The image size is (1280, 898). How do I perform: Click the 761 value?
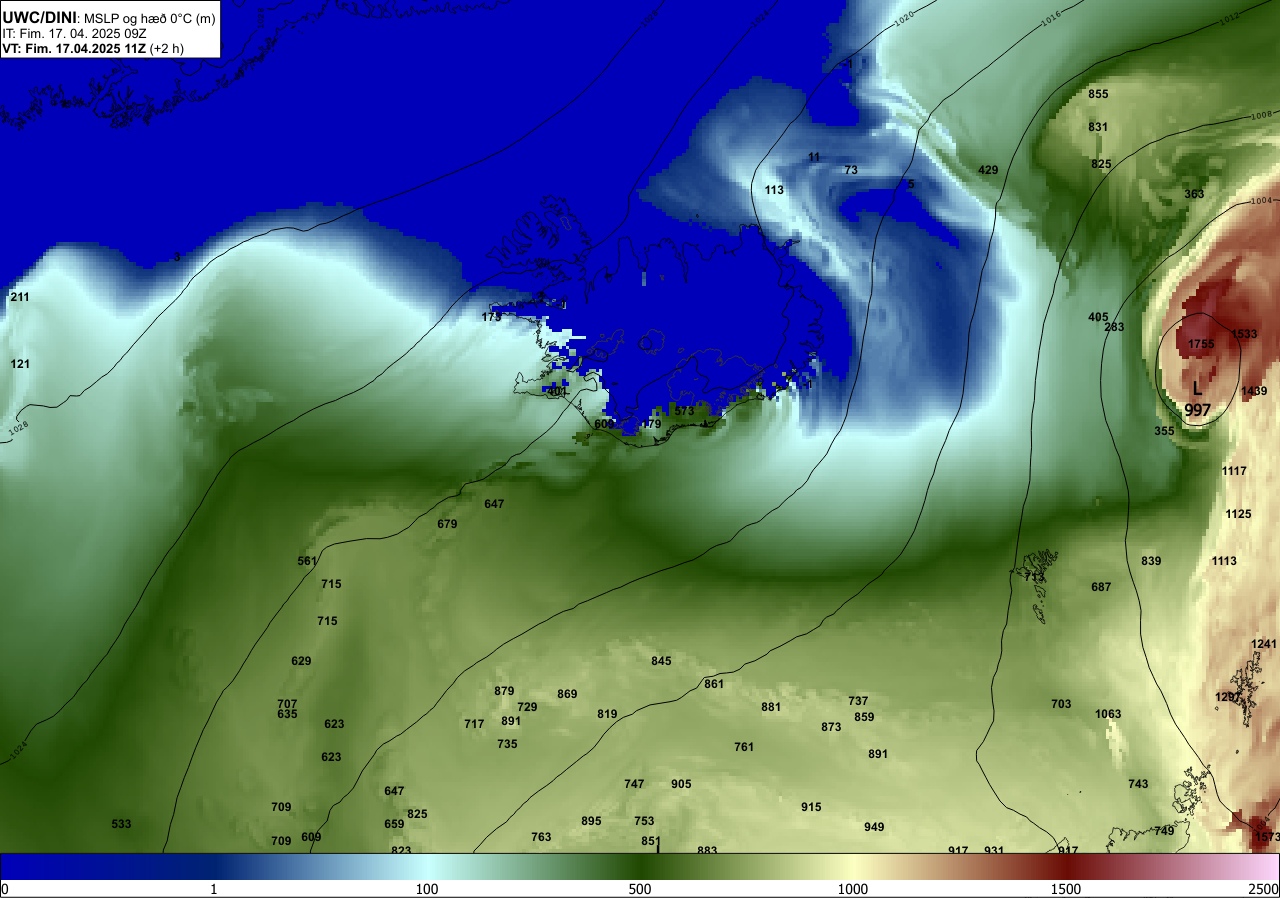744,747
